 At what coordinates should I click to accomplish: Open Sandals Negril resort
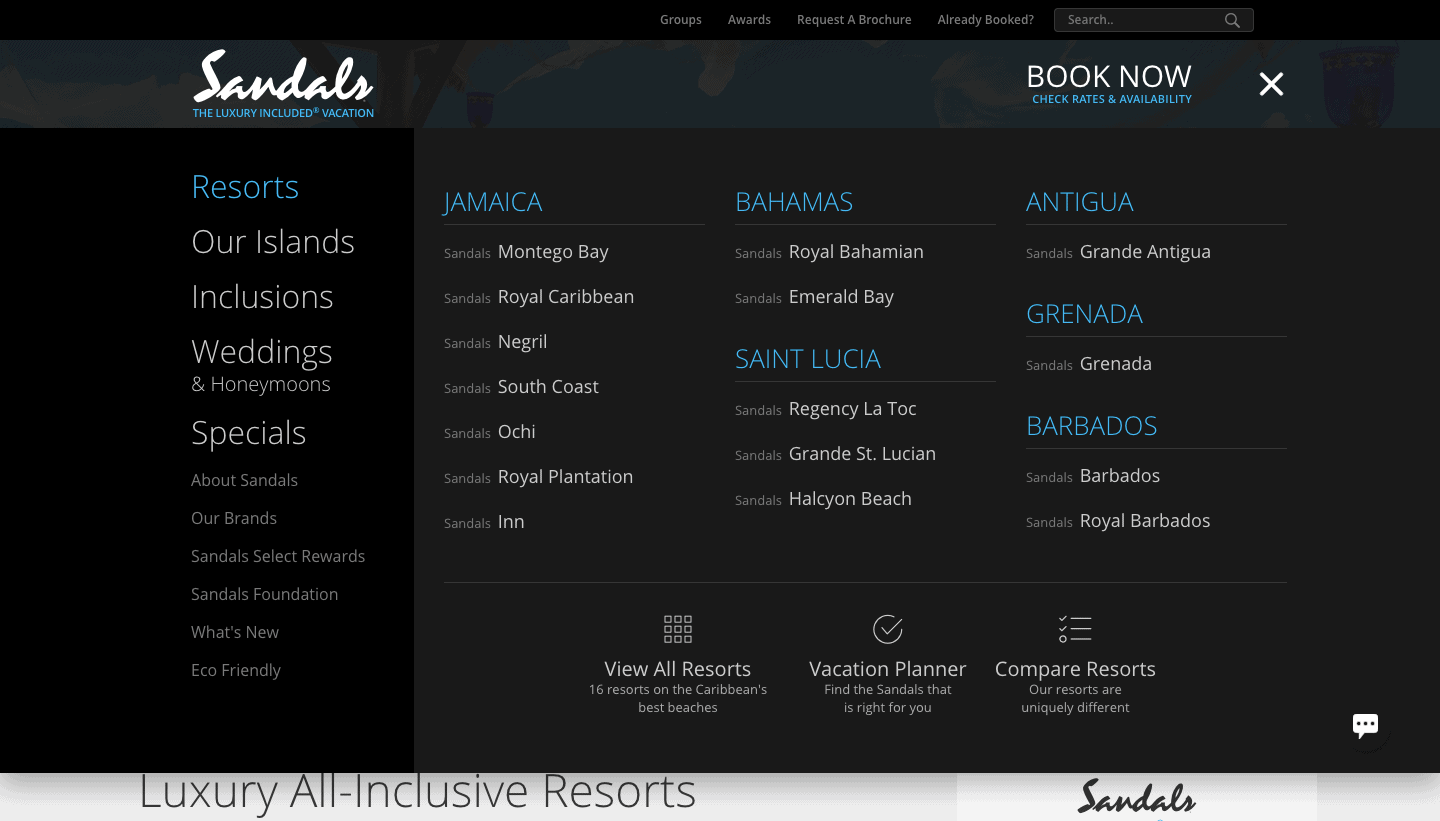click(x=496, y=342)
